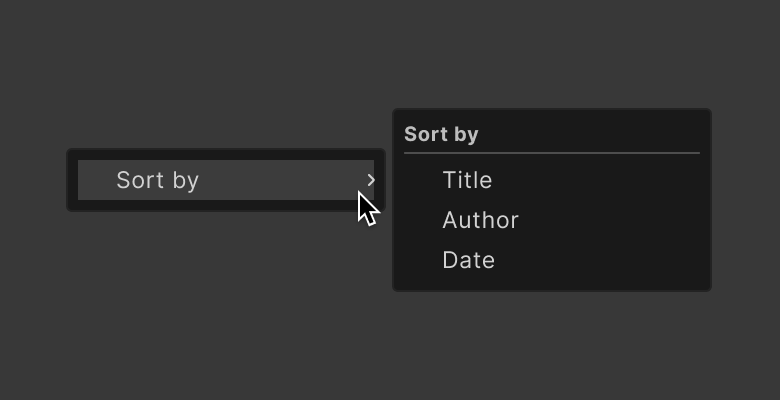Image resolution: width=780 pixels, height=400 pixels.
Task: Choose Author in the sort submenu
Action: click(x=480, y=220)
